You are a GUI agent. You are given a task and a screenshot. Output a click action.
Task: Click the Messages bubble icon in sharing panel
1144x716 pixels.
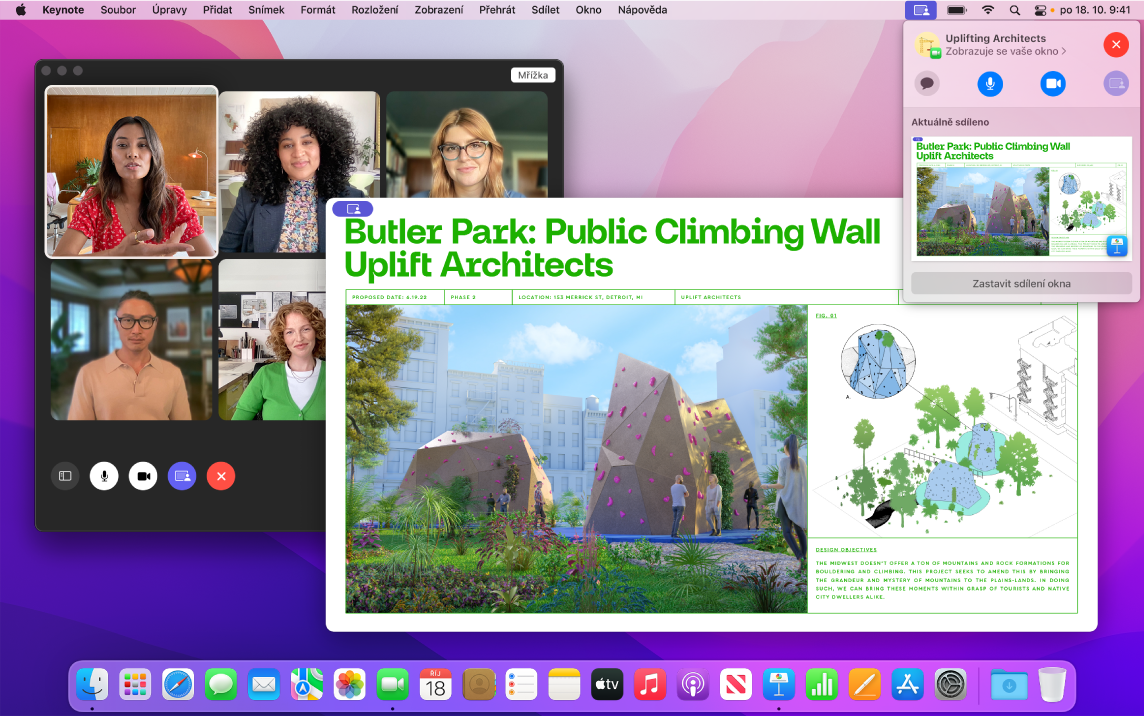pos(927,83)
